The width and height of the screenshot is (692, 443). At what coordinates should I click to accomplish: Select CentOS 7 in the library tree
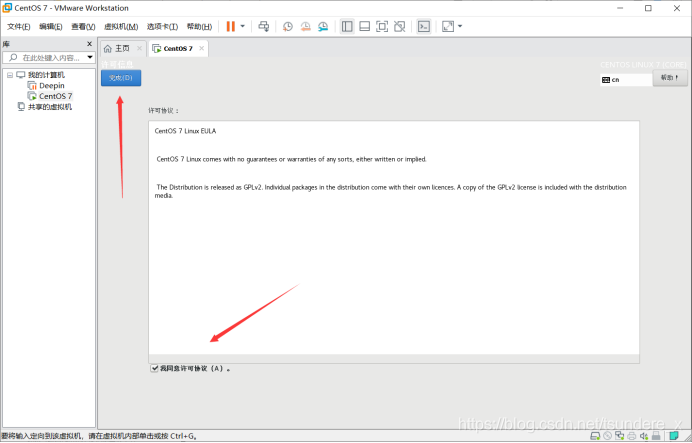tap(55, 96)
